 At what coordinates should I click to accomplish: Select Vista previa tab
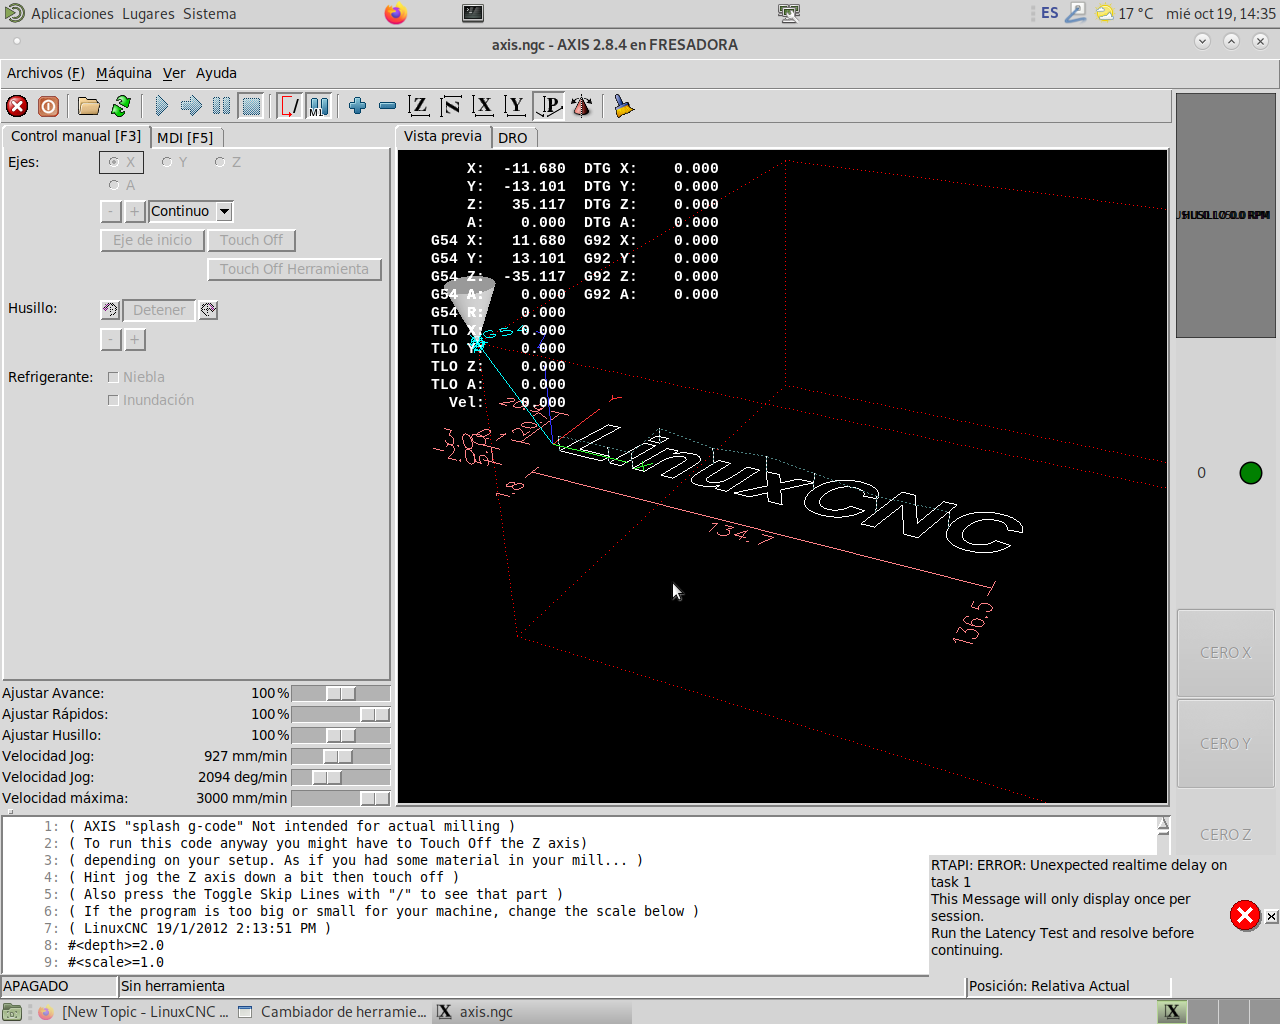(x=443, y=136)
